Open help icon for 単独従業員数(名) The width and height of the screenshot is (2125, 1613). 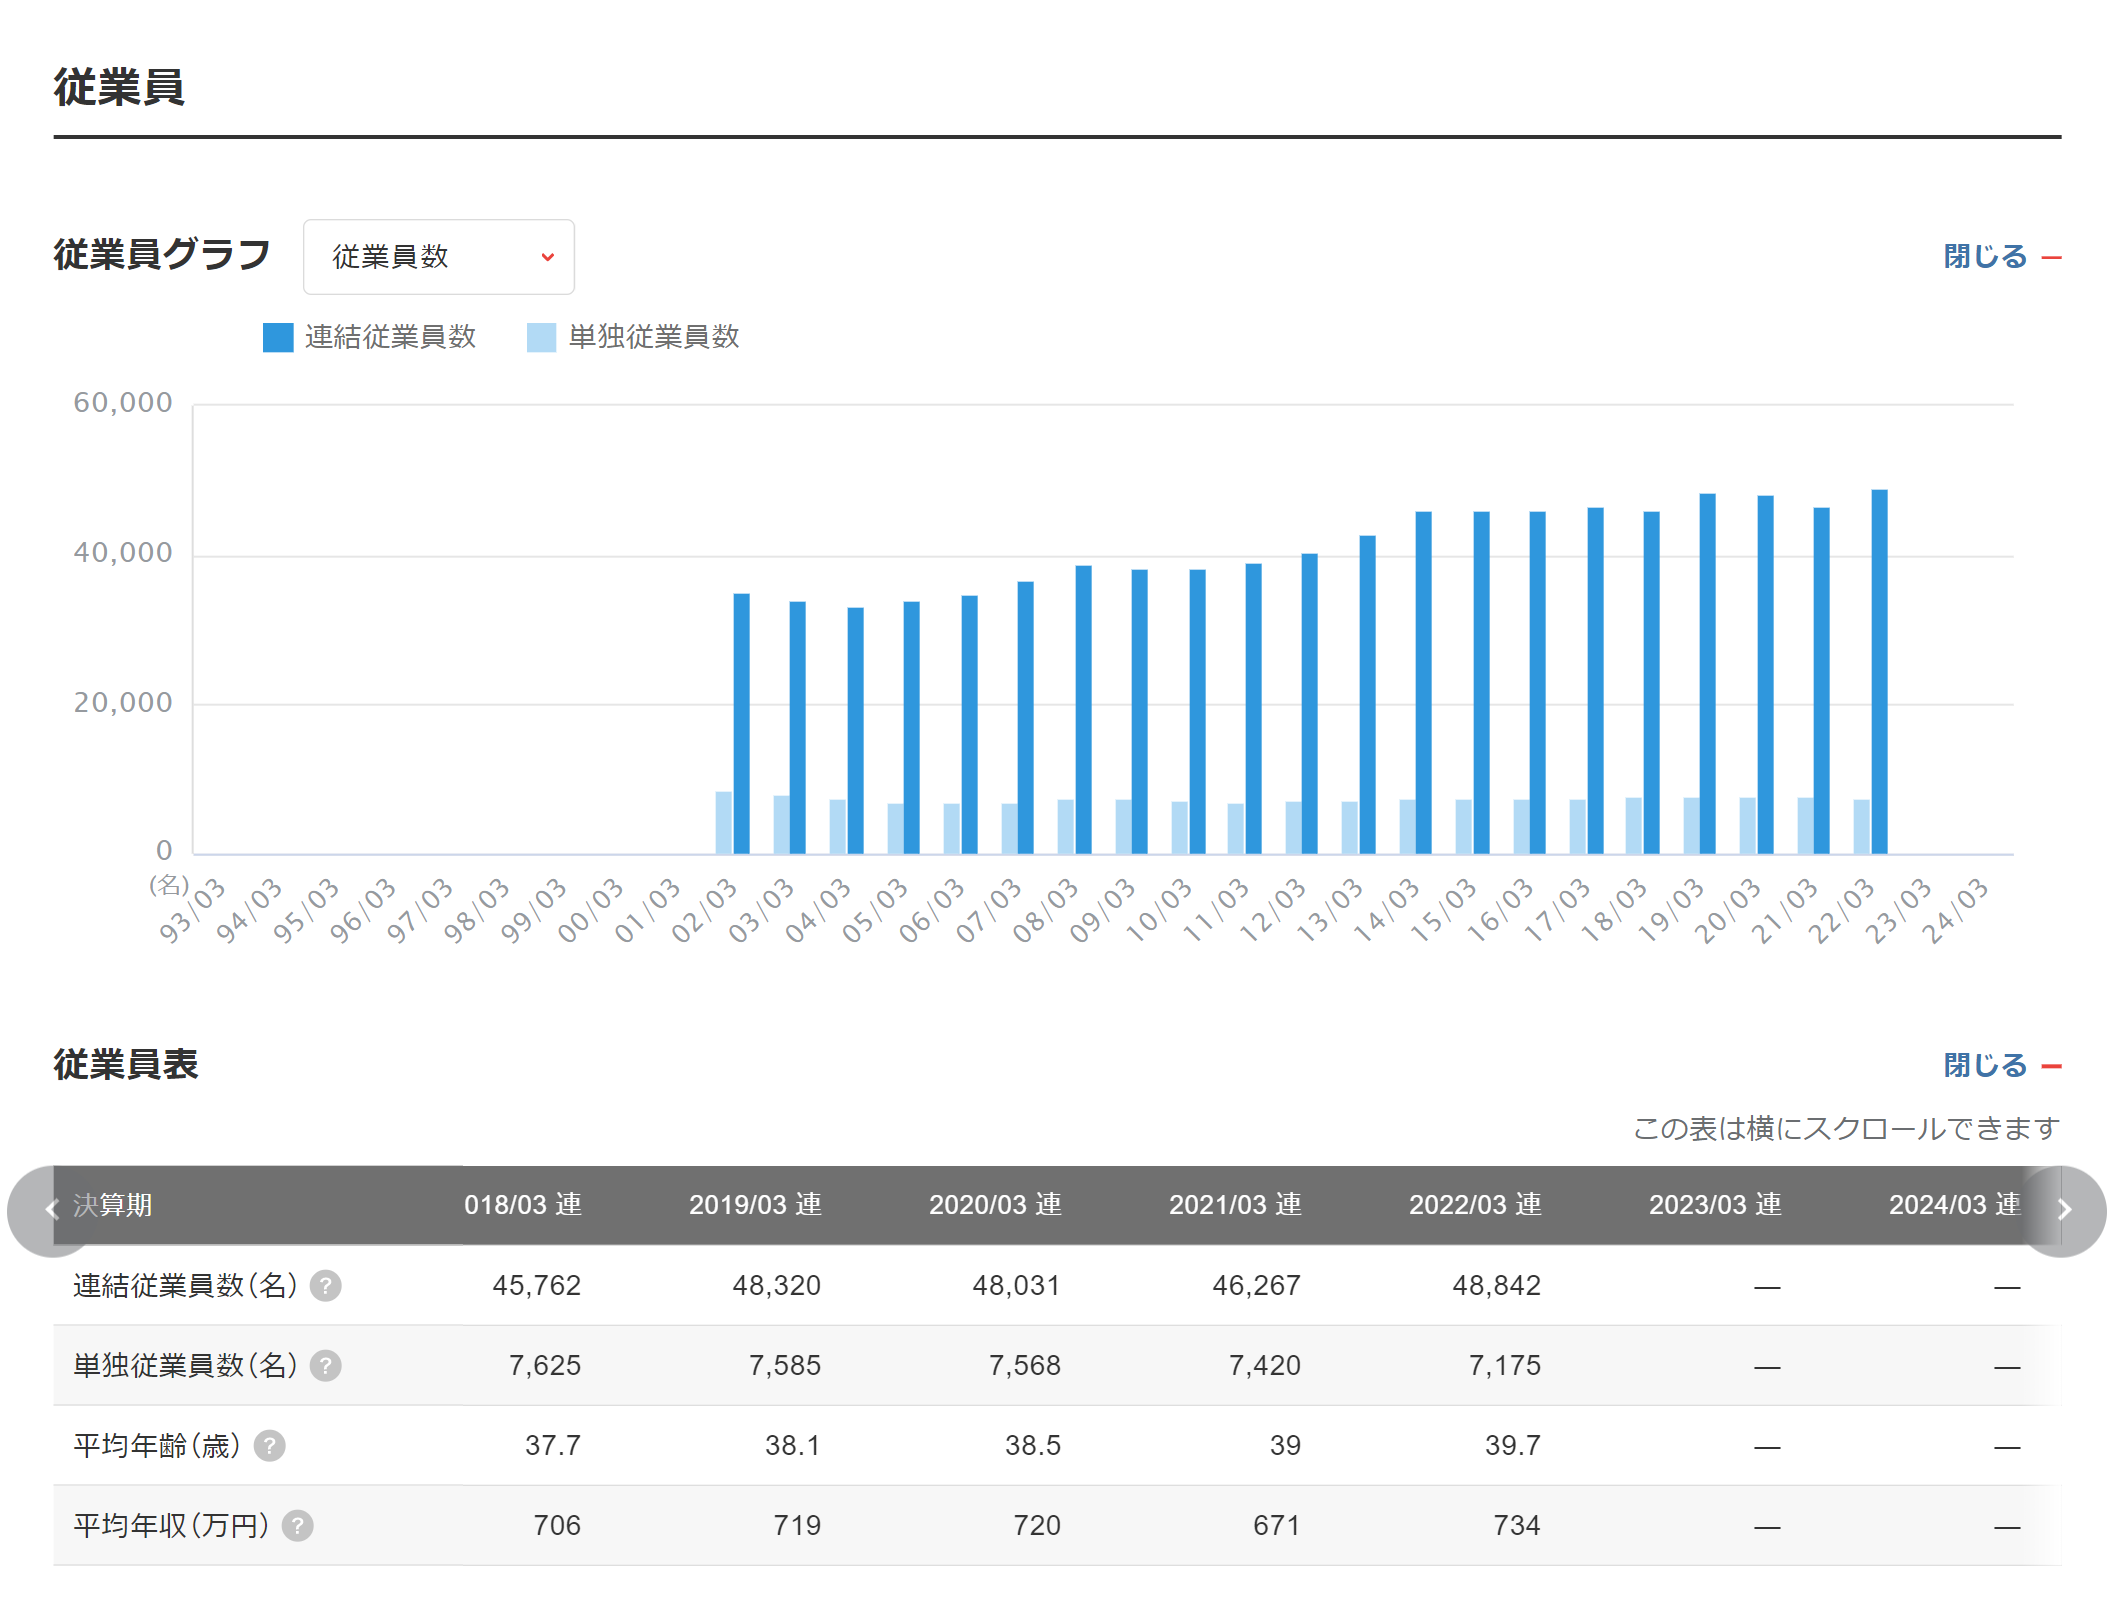(x=325, y=1365)
